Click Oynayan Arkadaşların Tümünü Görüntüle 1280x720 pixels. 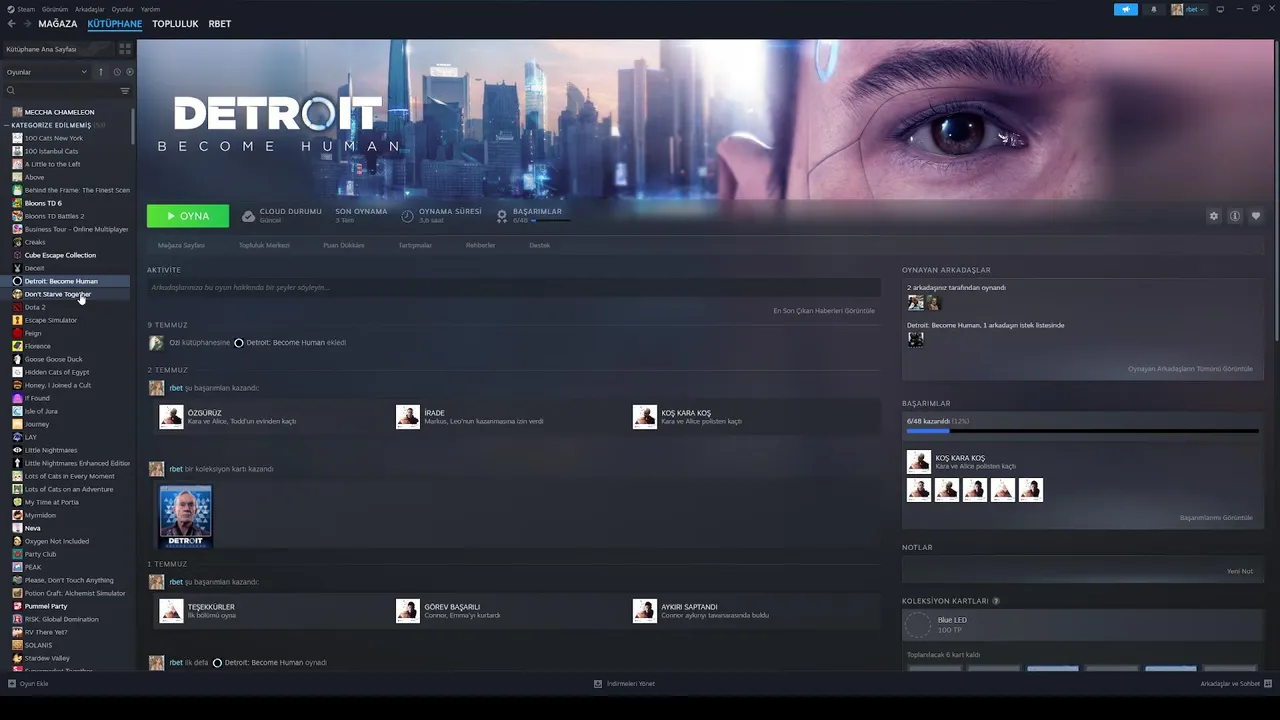1190,369
